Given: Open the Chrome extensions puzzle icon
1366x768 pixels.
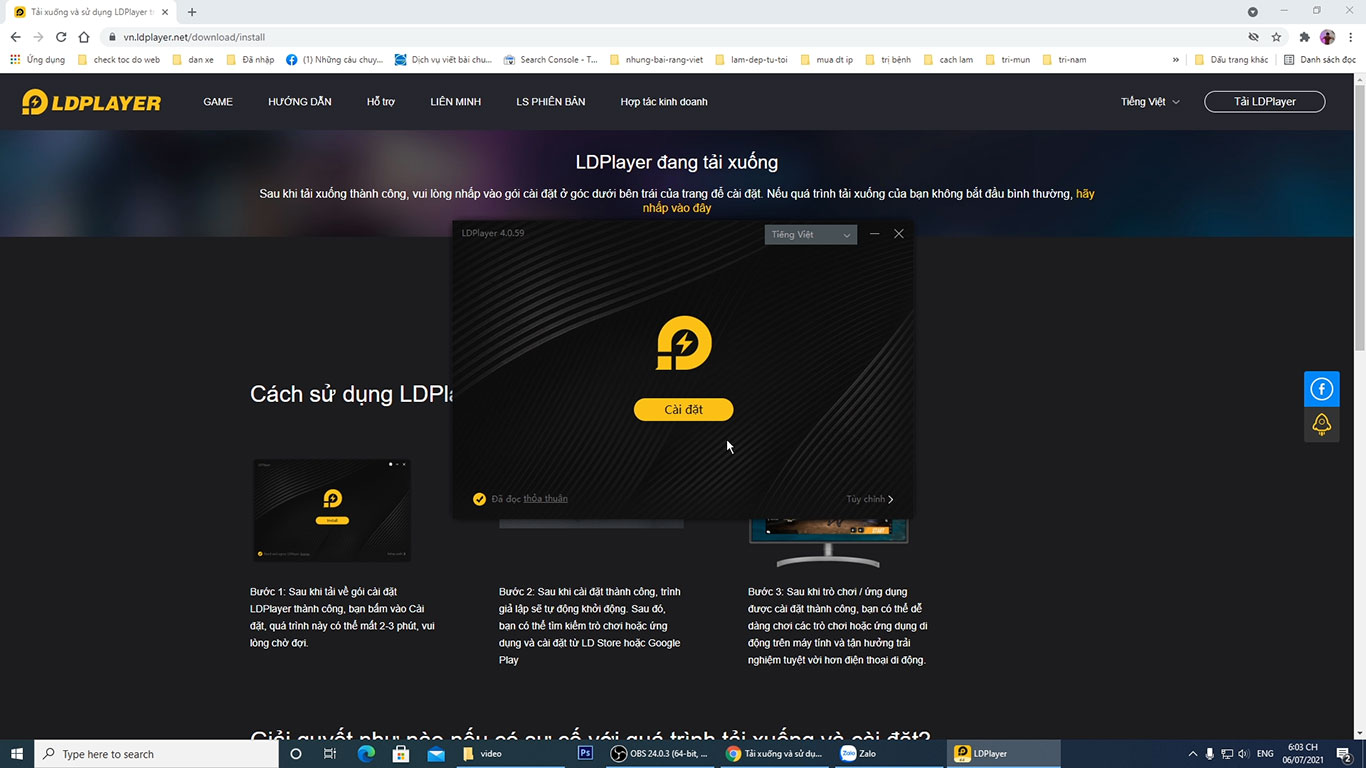Looking at the screenshot, I should coord(1304,37).
